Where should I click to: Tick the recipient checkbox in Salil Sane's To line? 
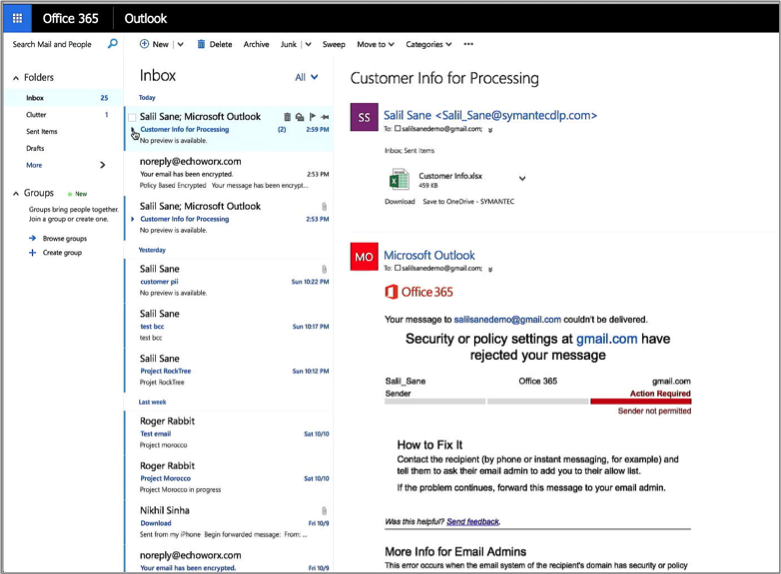pos(397,129)
